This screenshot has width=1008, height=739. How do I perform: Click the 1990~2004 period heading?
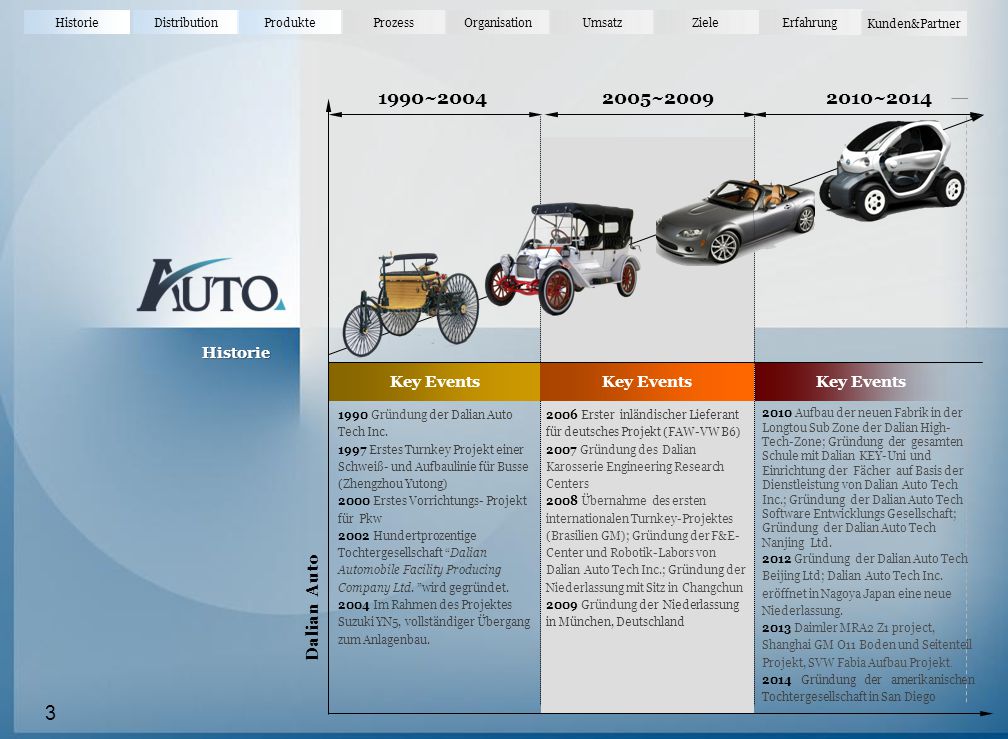433,99
